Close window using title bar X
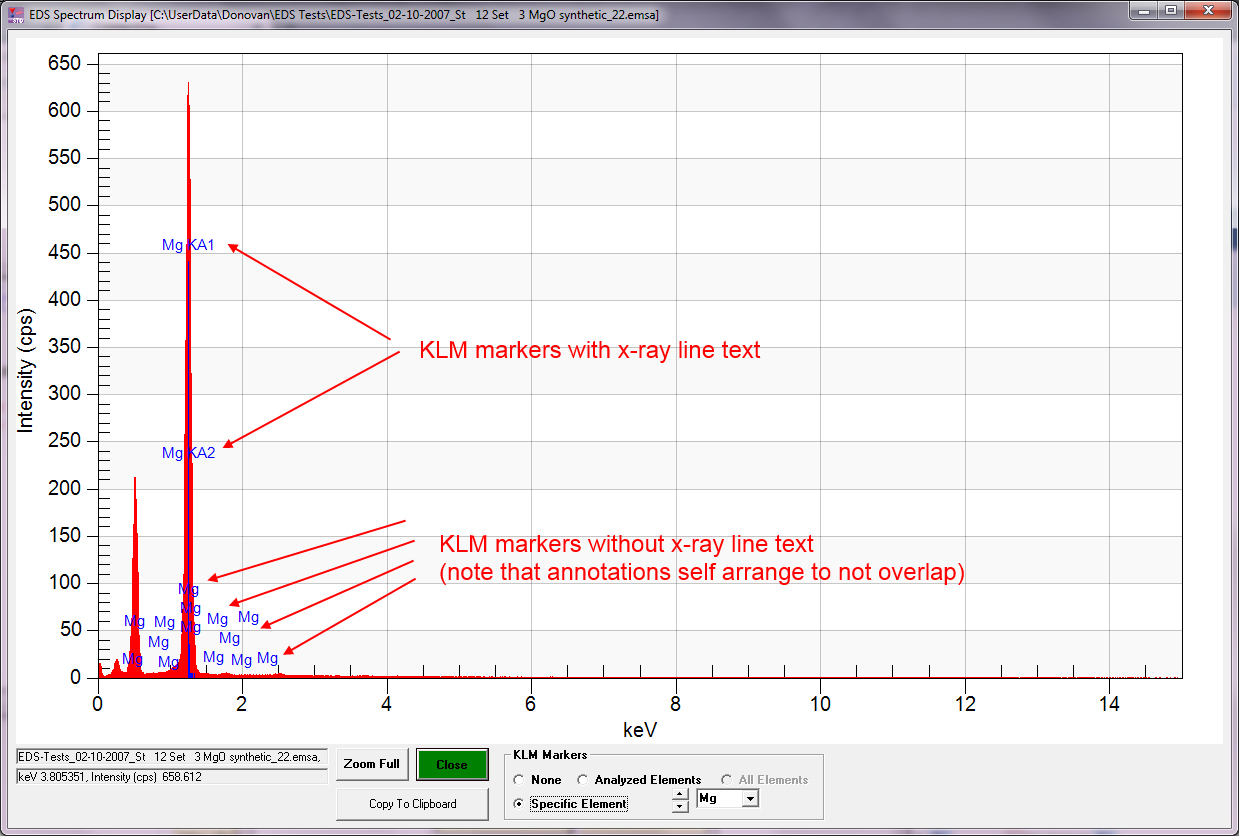 pos(1207,11)
